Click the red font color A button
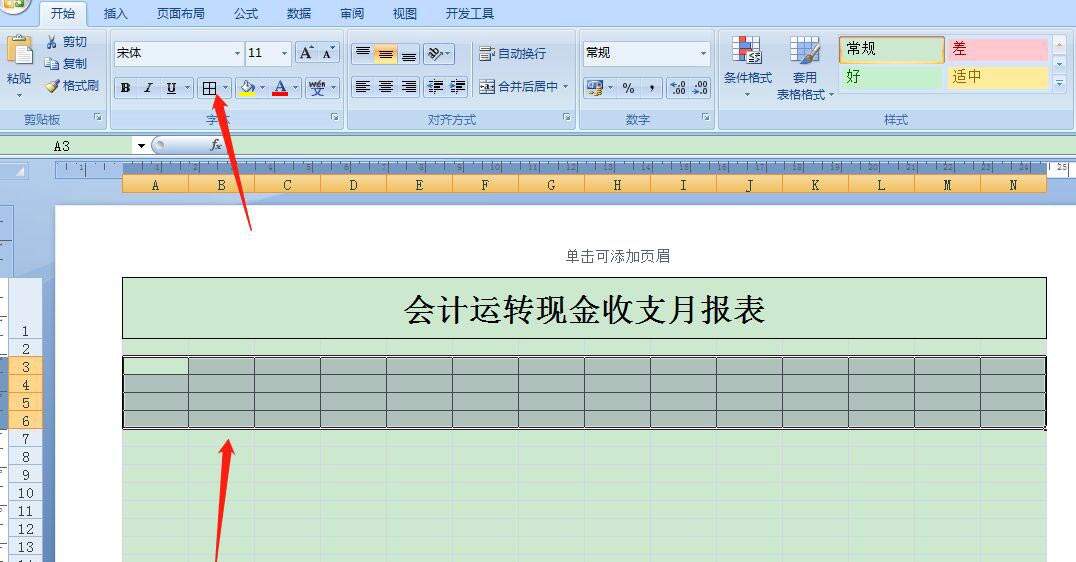This screenshot has height=562, width=1076. (280, 88)
